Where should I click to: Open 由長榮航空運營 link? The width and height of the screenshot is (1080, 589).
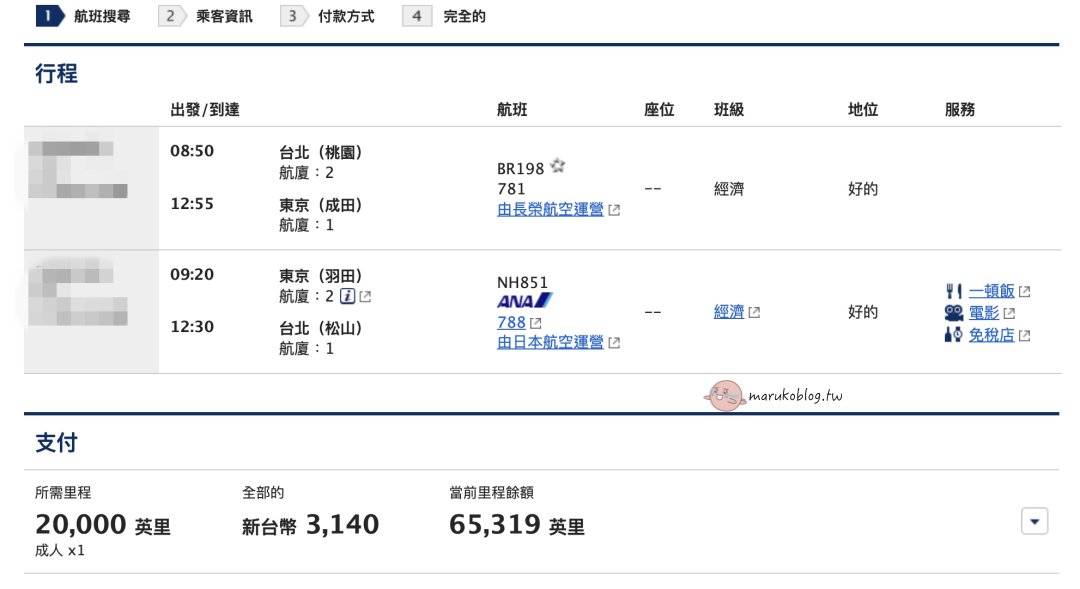tap(550, 209)
